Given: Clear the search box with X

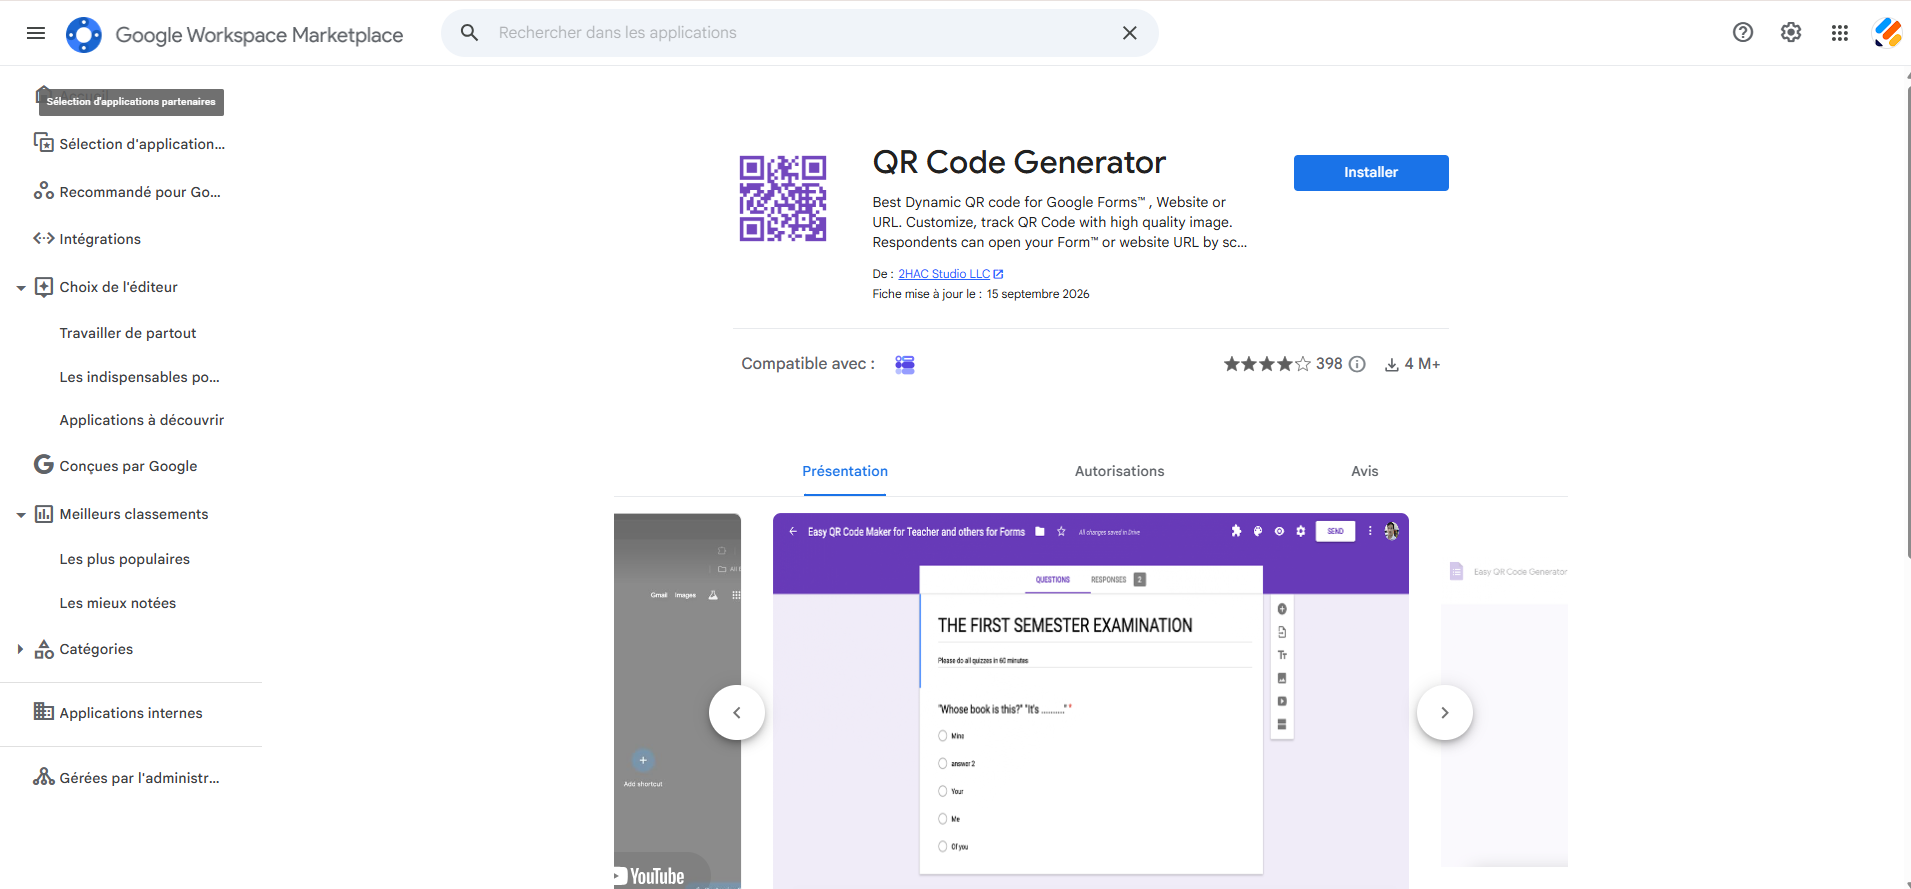Looking at the screenshot, I should click(x=1130, y=33).
